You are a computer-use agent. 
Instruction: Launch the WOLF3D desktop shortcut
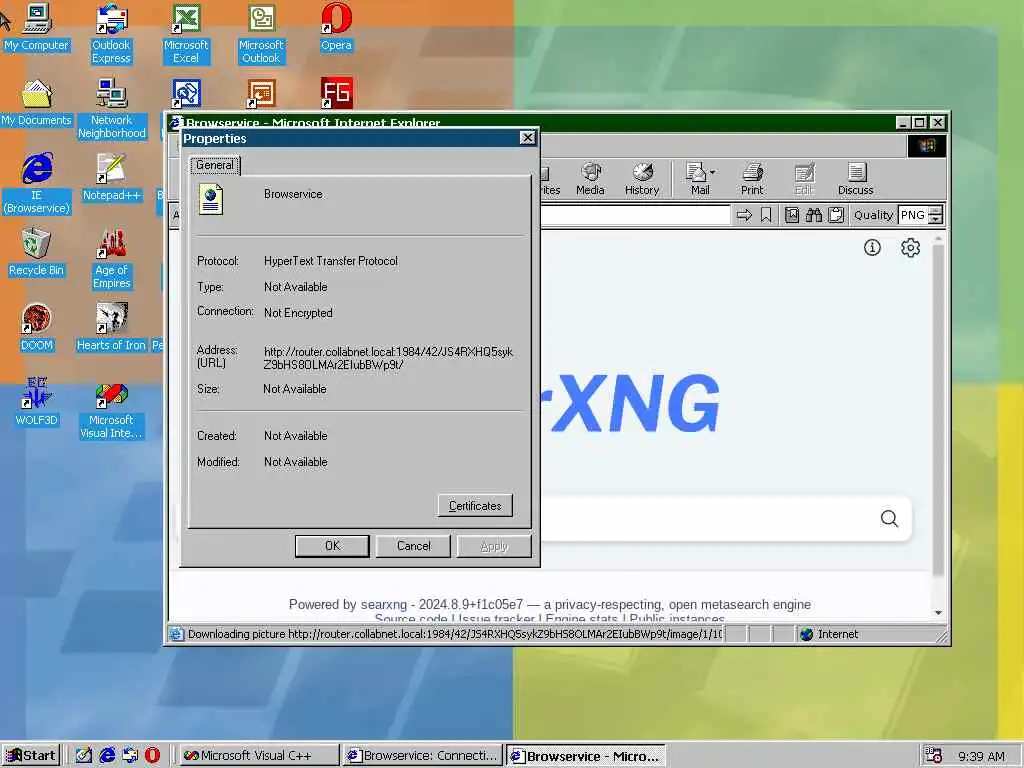pyautogui.click(x=37, y=403)
